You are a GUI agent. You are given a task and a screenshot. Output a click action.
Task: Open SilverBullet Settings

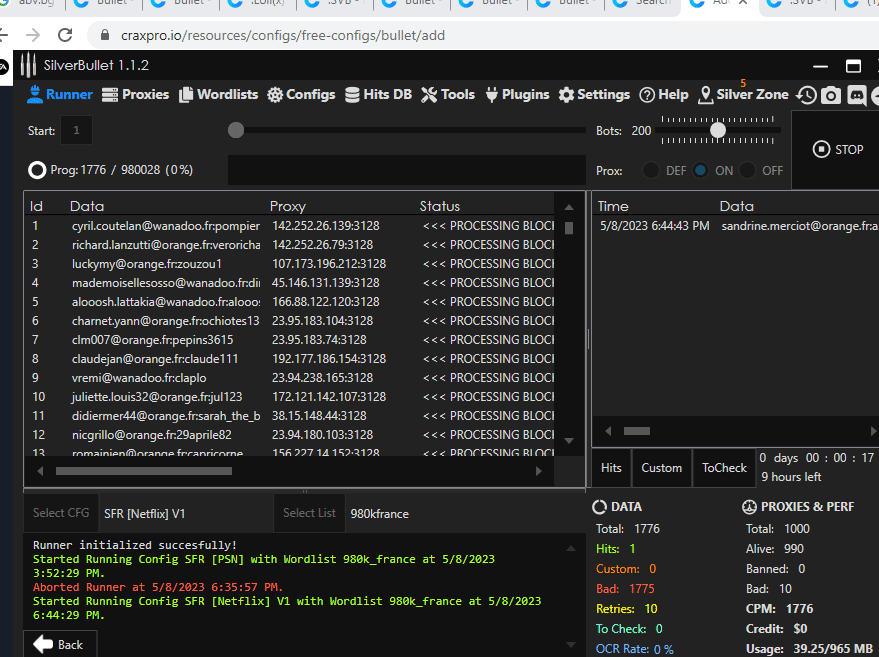(x=594, y=94)
